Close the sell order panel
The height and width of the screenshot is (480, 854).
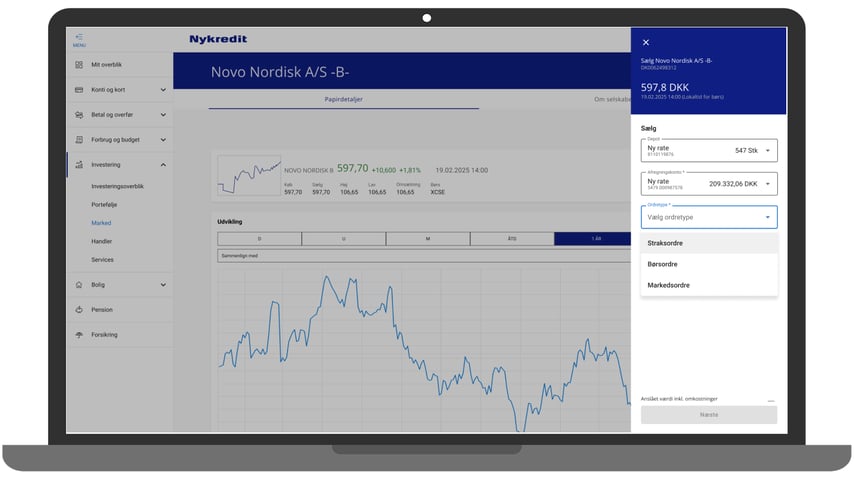pos(646,42)
